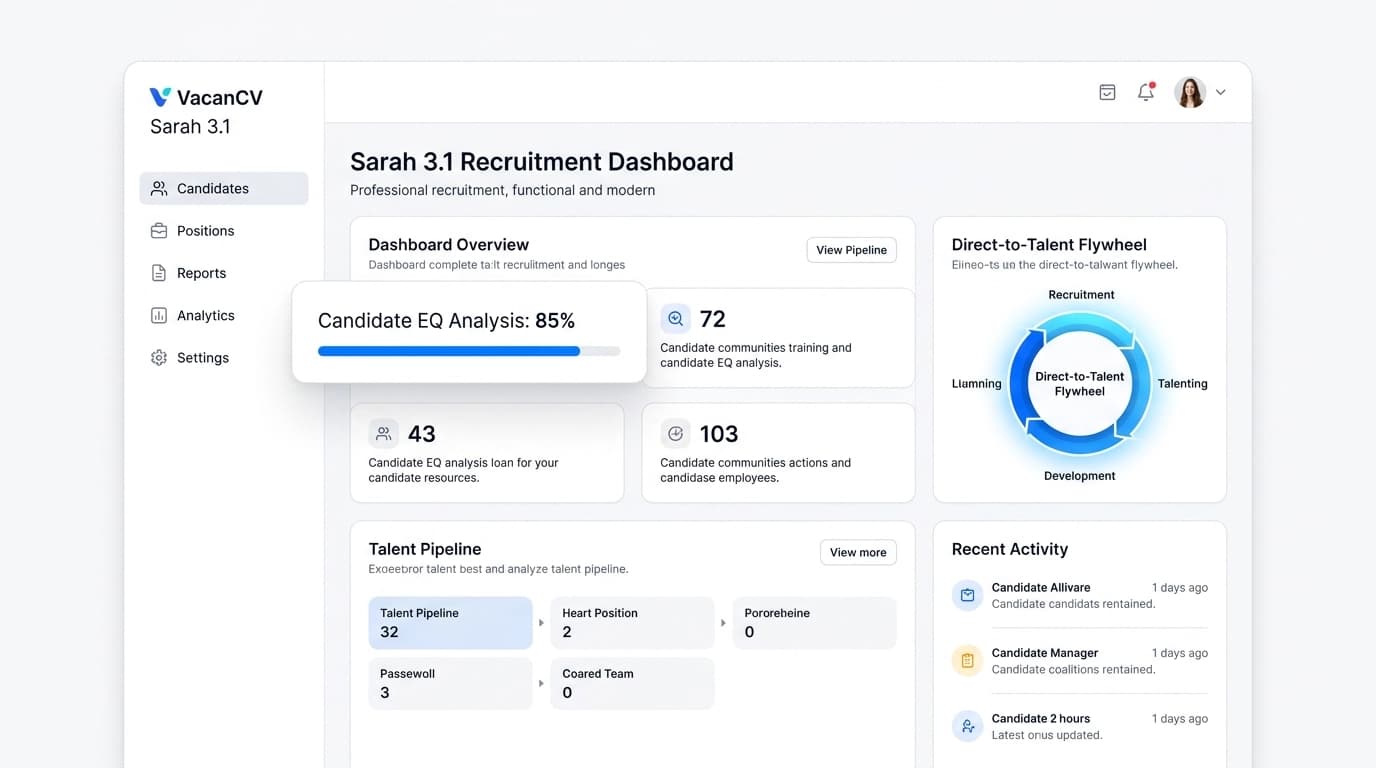Viewport: 1376px width, 768px height.
Task: Open the Positions briefcase icon
Action: click(x=158, y=230)
